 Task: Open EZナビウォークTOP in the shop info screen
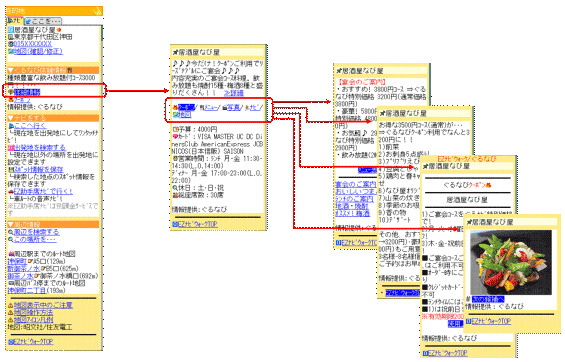pyautogui.click(x=197, y=224)
